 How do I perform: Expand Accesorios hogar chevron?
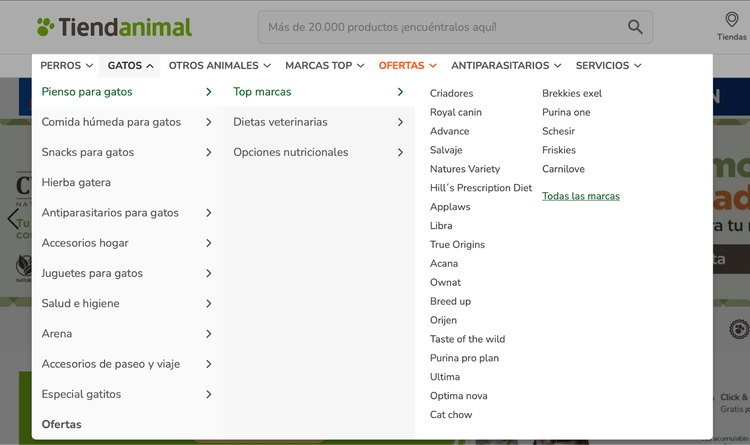209,243
